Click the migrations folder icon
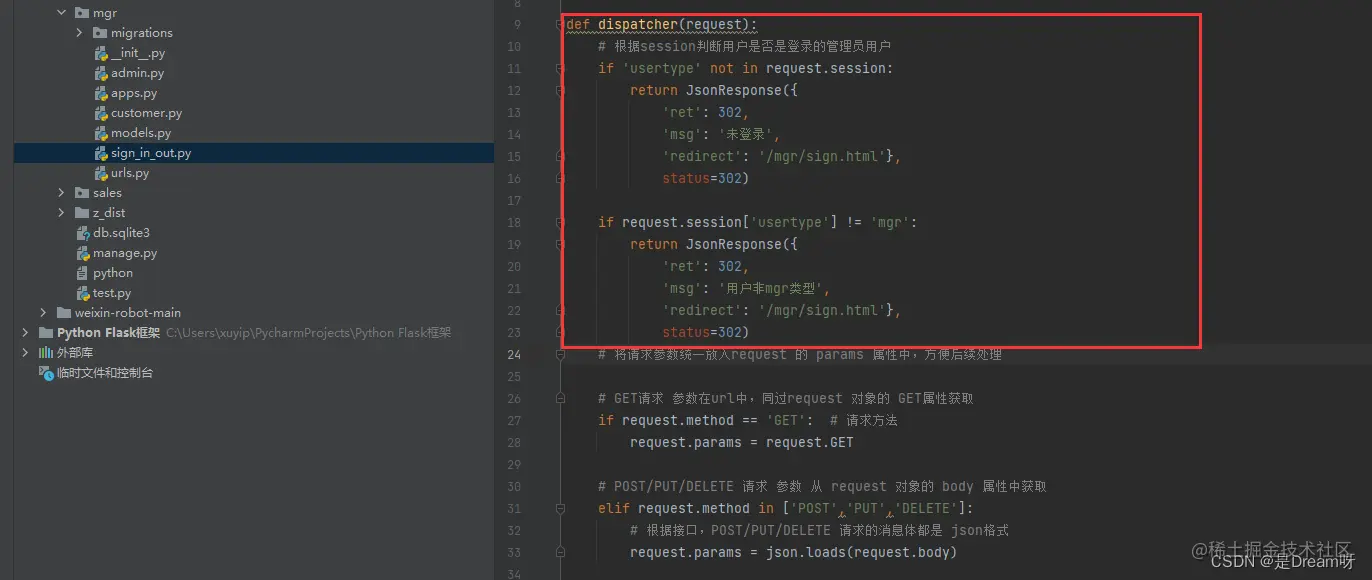1372x580 pixels. tap(100, 33)
